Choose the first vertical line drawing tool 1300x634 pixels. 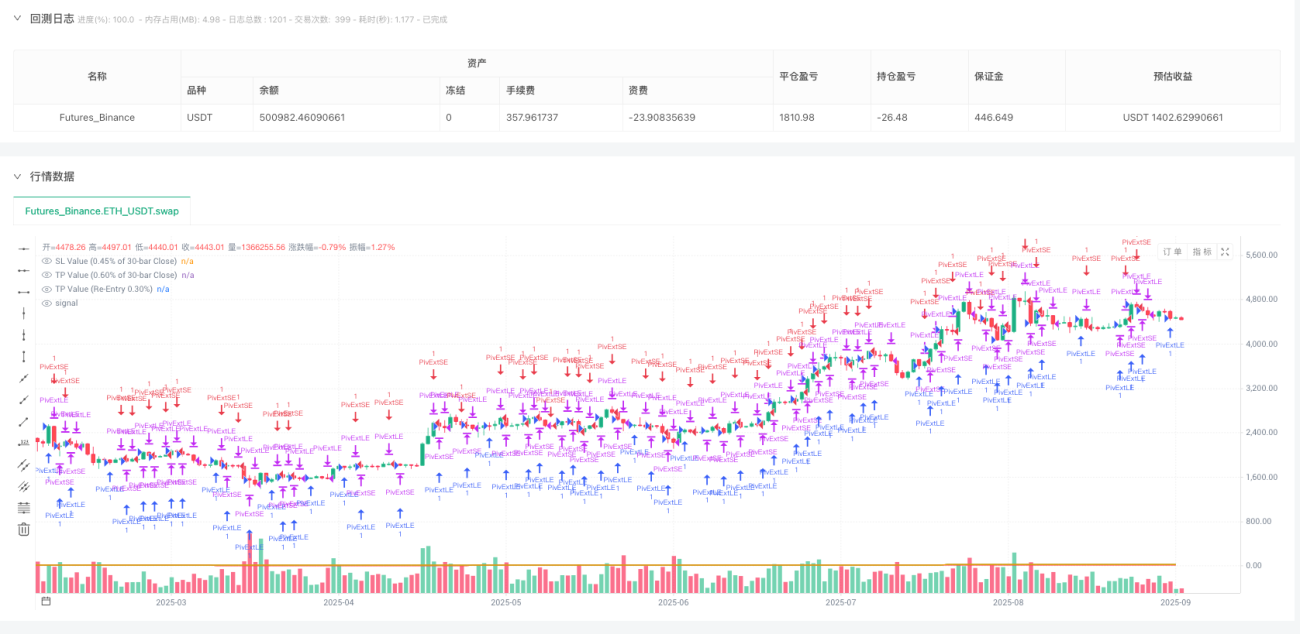[24, 313]
